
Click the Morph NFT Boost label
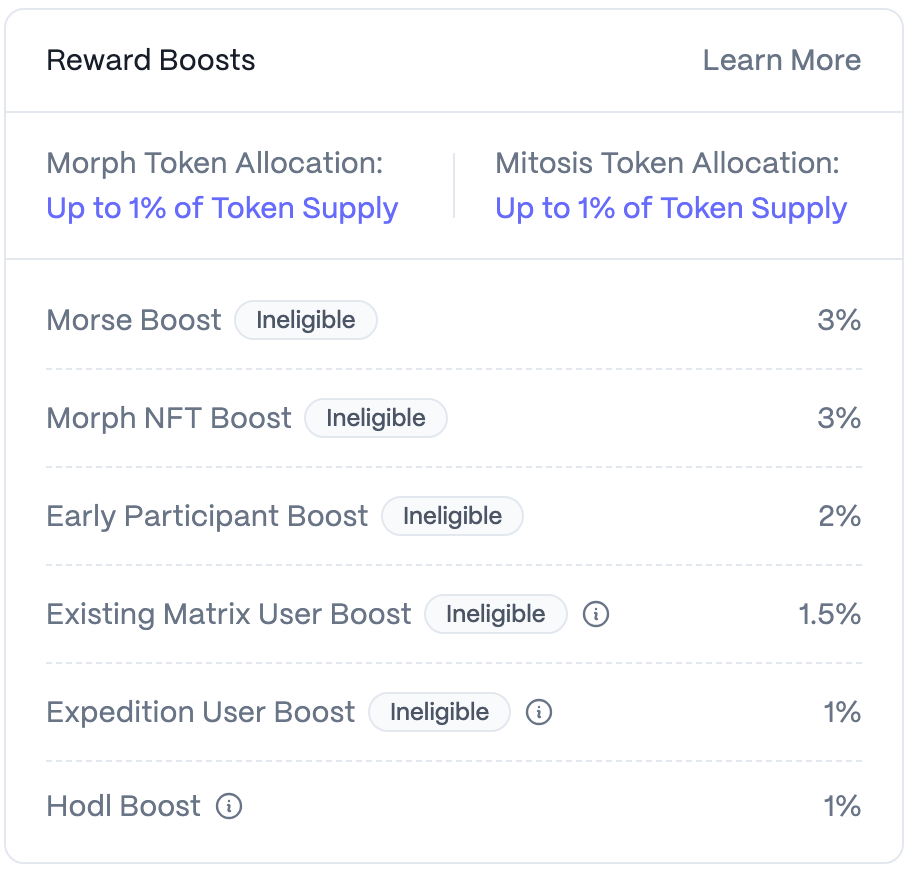click(x=169, y=418)
